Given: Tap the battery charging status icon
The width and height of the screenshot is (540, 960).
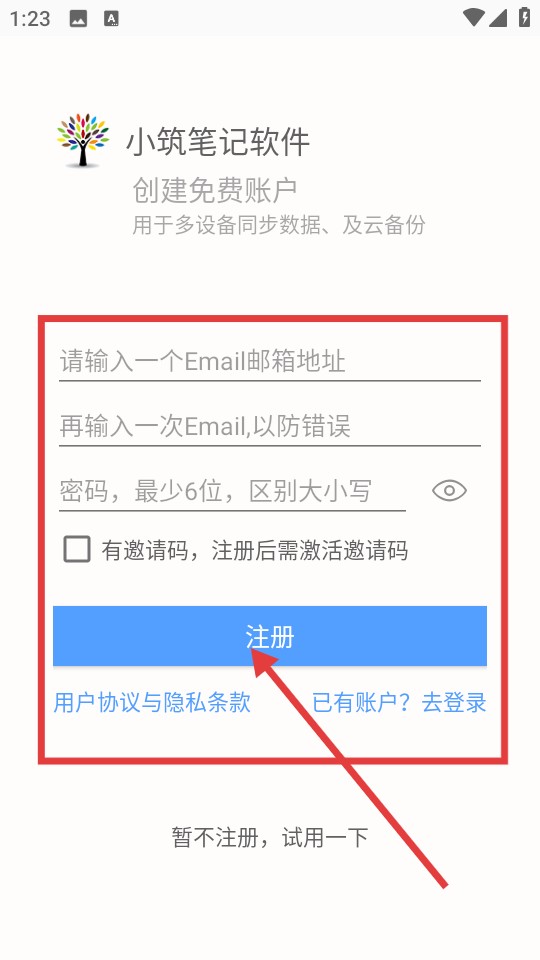Looking at the screenshot, I should point(524,17).
